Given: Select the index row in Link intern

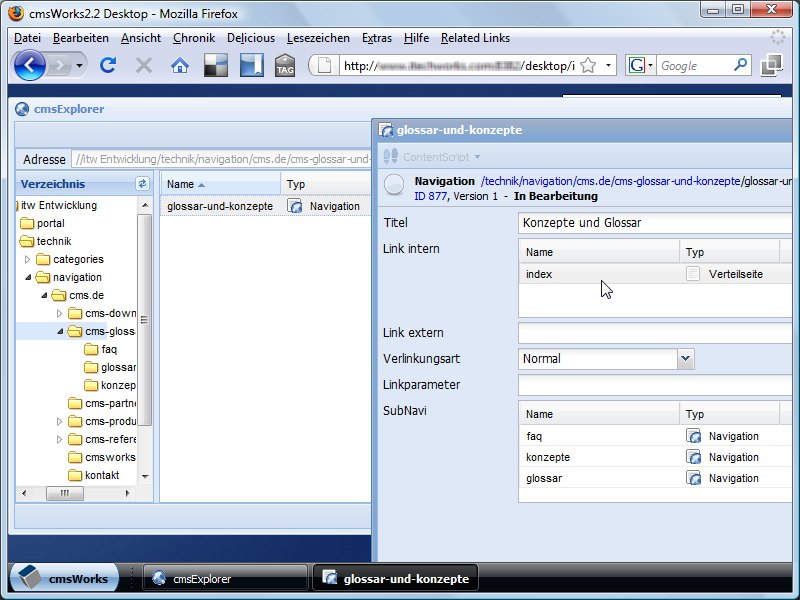Looking at the screenshot, I should (x=656, y=274).
